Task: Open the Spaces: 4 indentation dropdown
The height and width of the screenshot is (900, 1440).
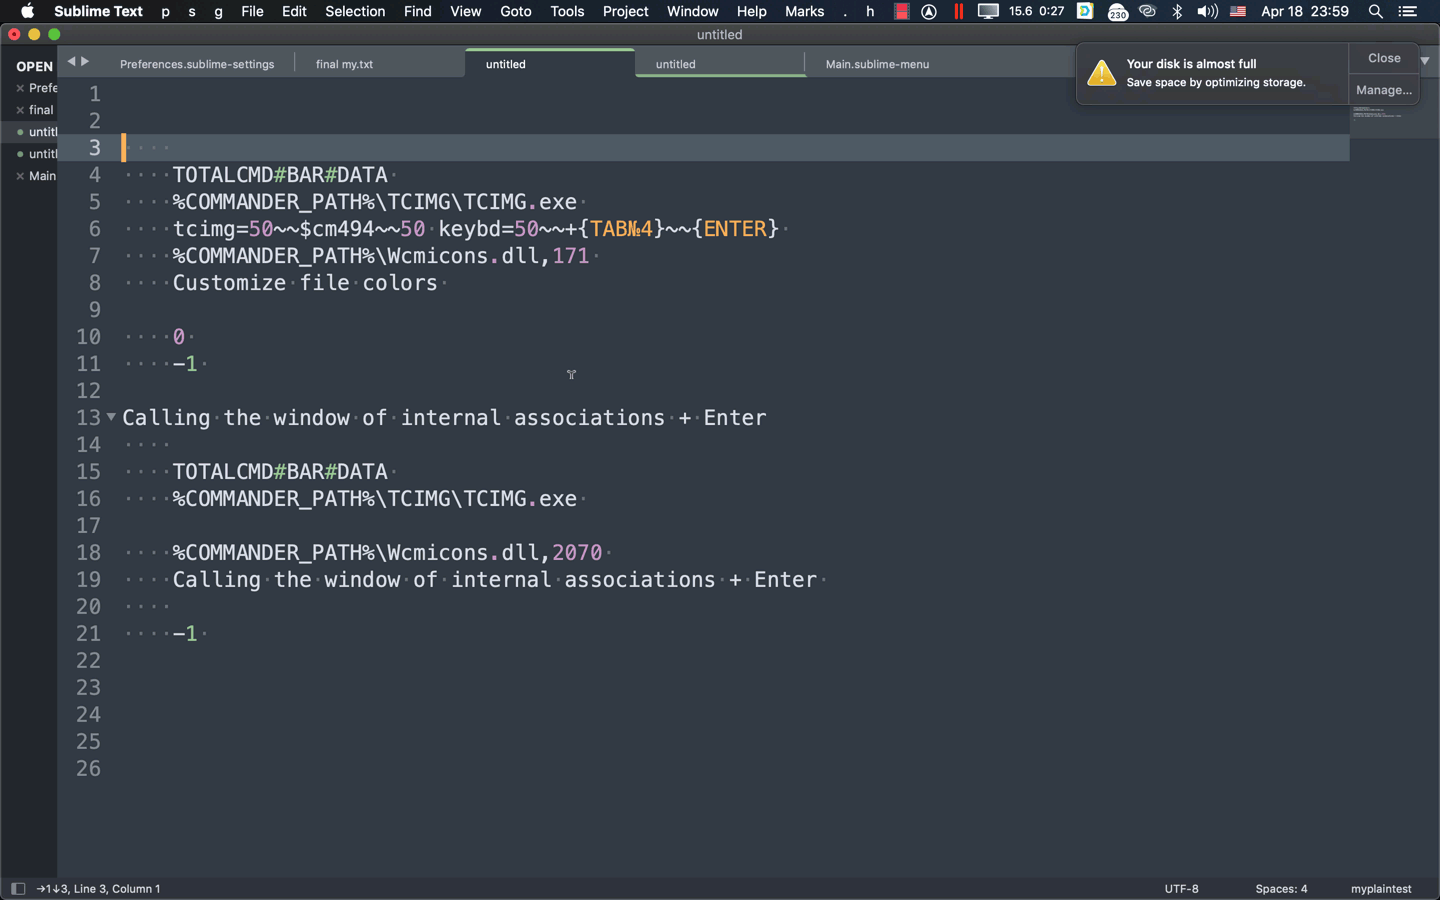Action: tap(1281, 888)
